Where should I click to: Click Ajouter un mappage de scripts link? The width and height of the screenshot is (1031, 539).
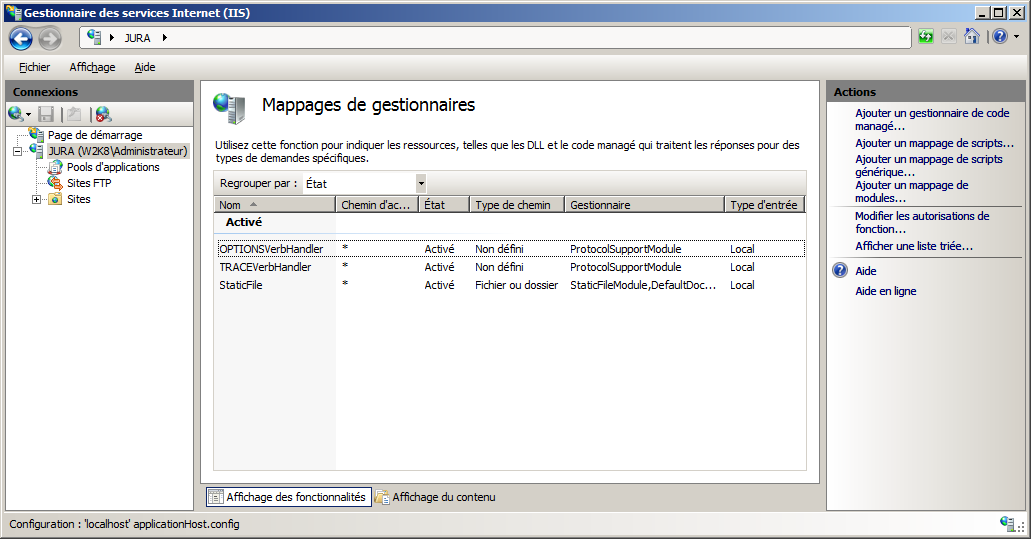pyautogui.click(x=934, y=143)
